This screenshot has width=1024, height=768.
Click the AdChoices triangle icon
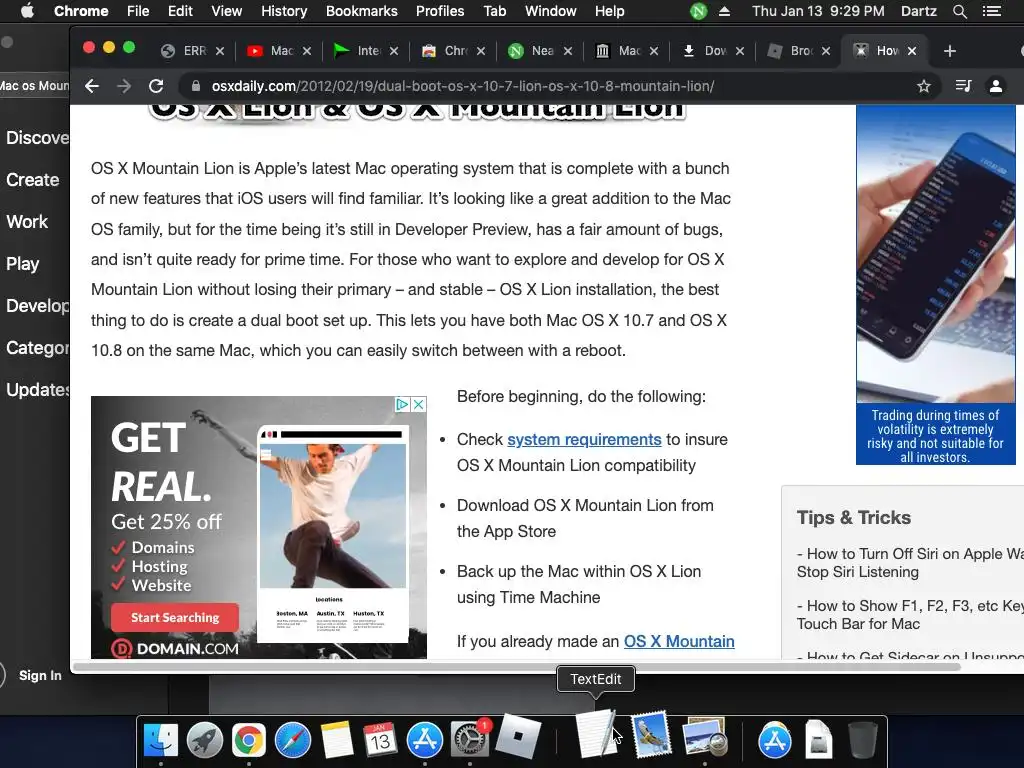[403, 404]
